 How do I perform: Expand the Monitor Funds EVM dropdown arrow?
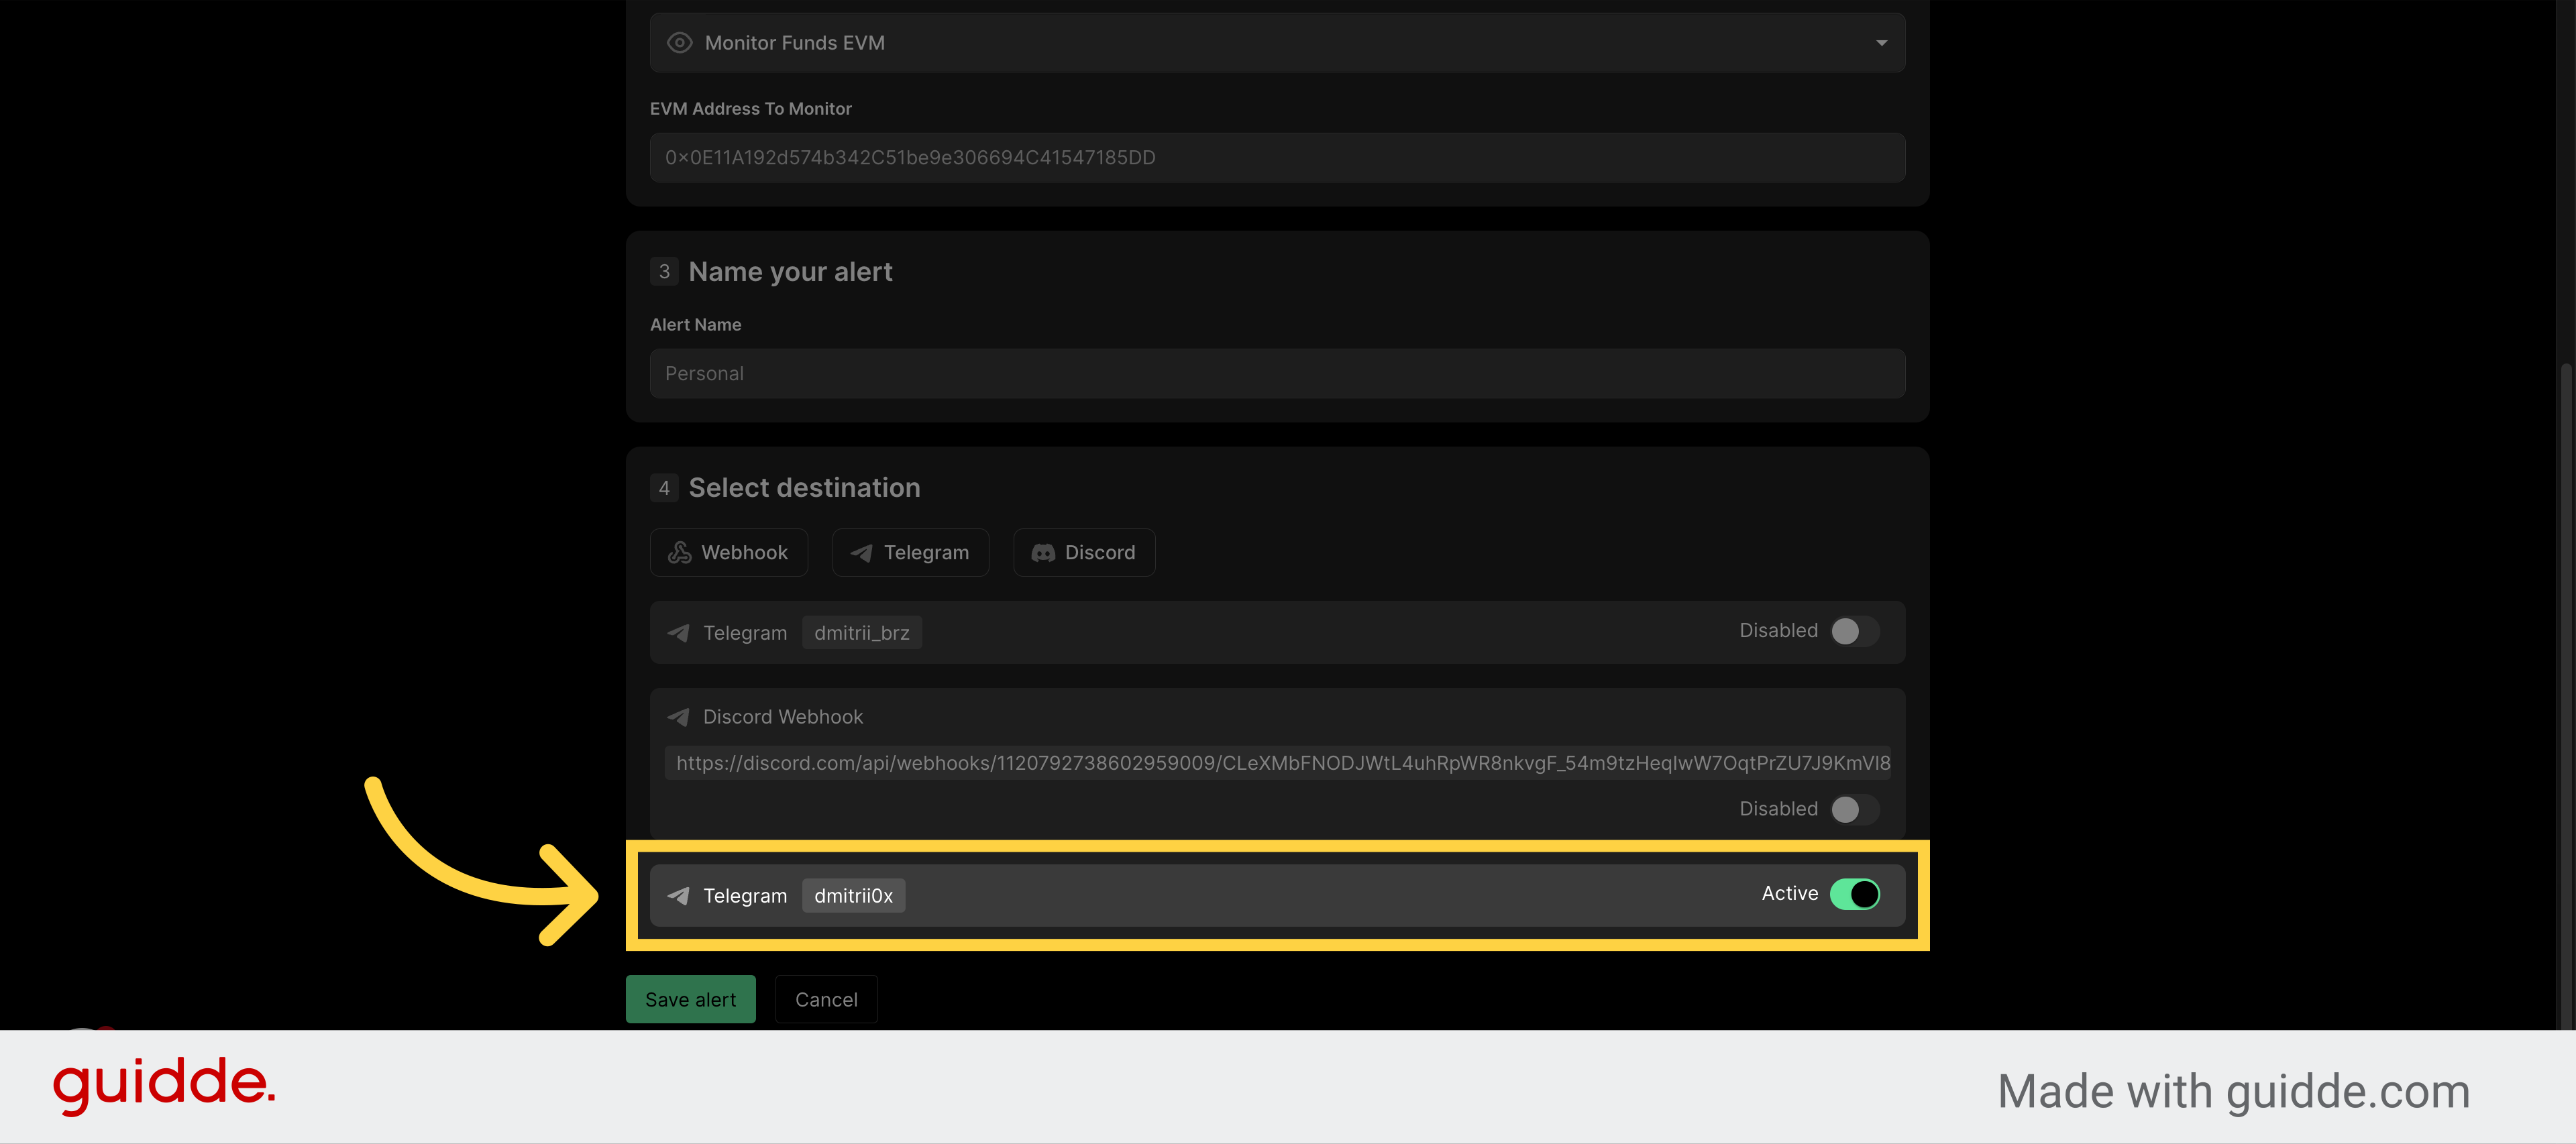coord(1881,43)
